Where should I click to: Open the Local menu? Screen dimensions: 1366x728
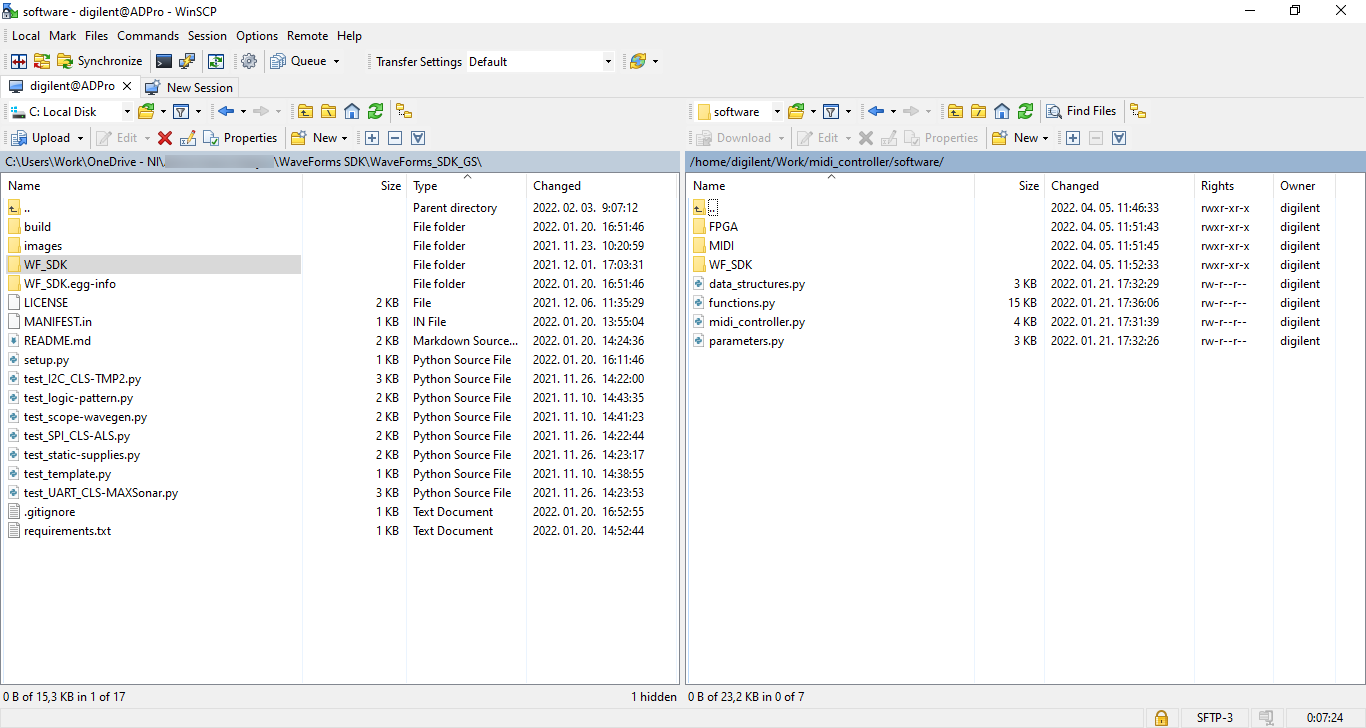point(26,35)
